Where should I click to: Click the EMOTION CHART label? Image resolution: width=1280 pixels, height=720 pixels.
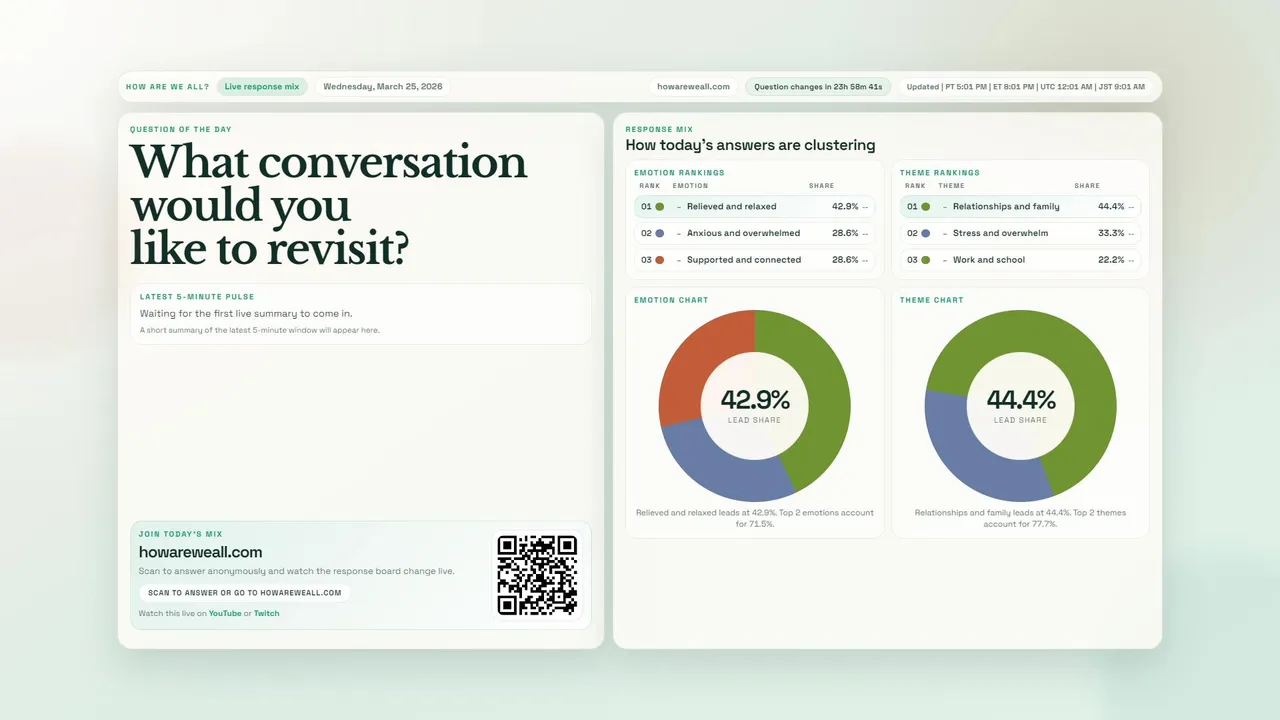tap(671, 300)
